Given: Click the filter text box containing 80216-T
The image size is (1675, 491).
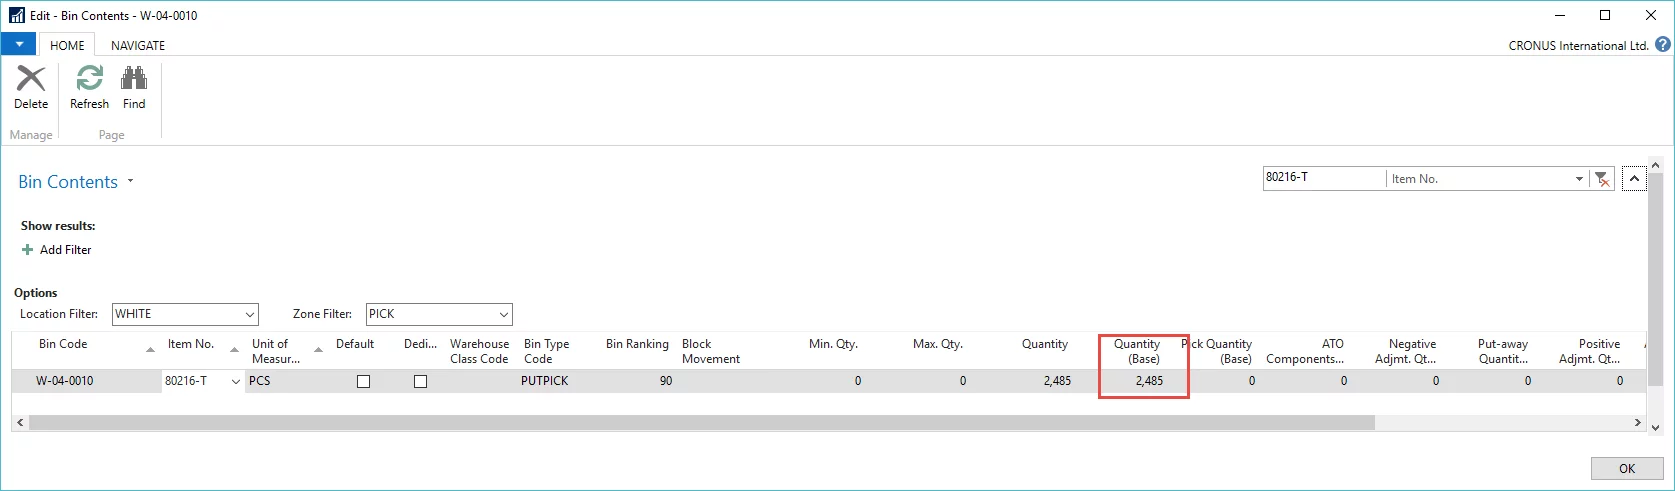Looking at the screenshot, I should click(1324, 178).
